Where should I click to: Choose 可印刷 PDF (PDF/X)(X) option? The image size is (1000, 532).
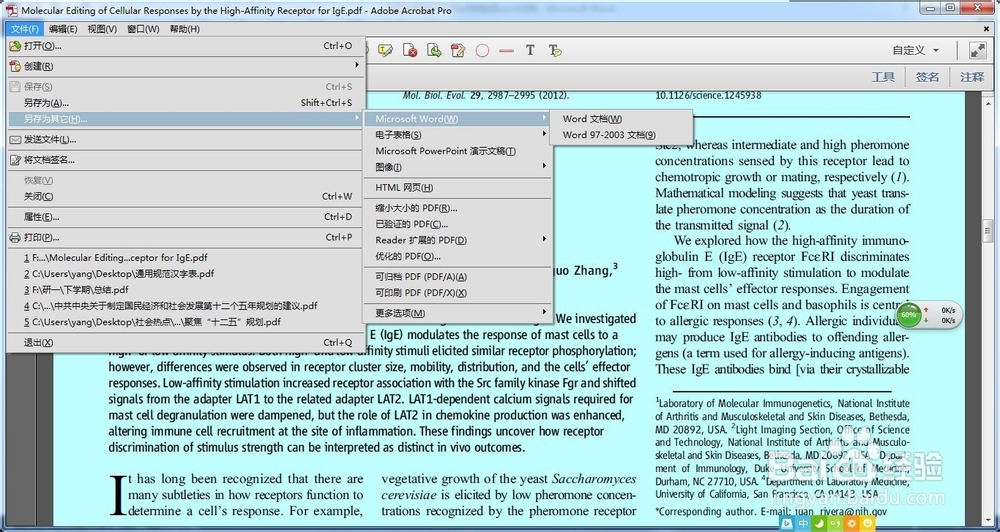[458, 292]
